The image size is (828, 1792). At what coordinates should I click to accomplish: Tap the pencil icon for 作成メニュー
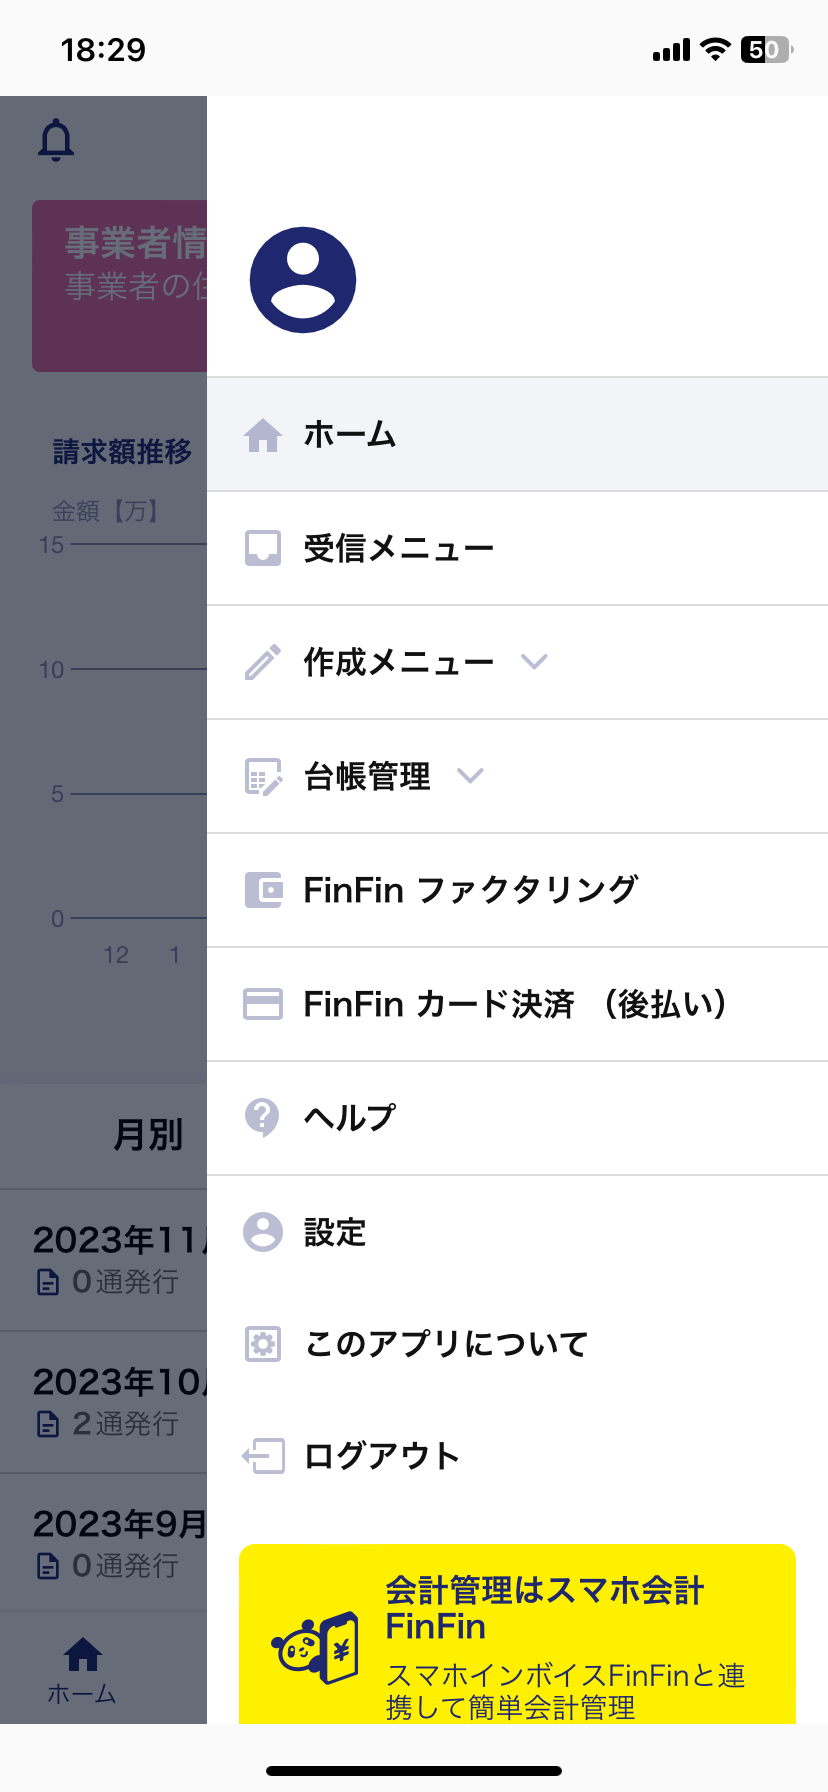[263, 662]
